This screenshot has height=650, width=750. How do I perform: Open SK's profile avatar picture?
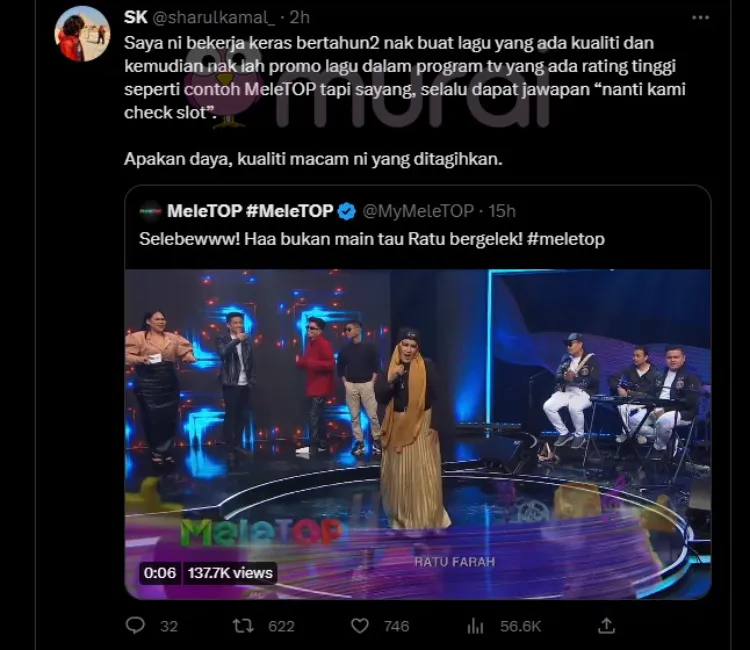tap(83, 34)
